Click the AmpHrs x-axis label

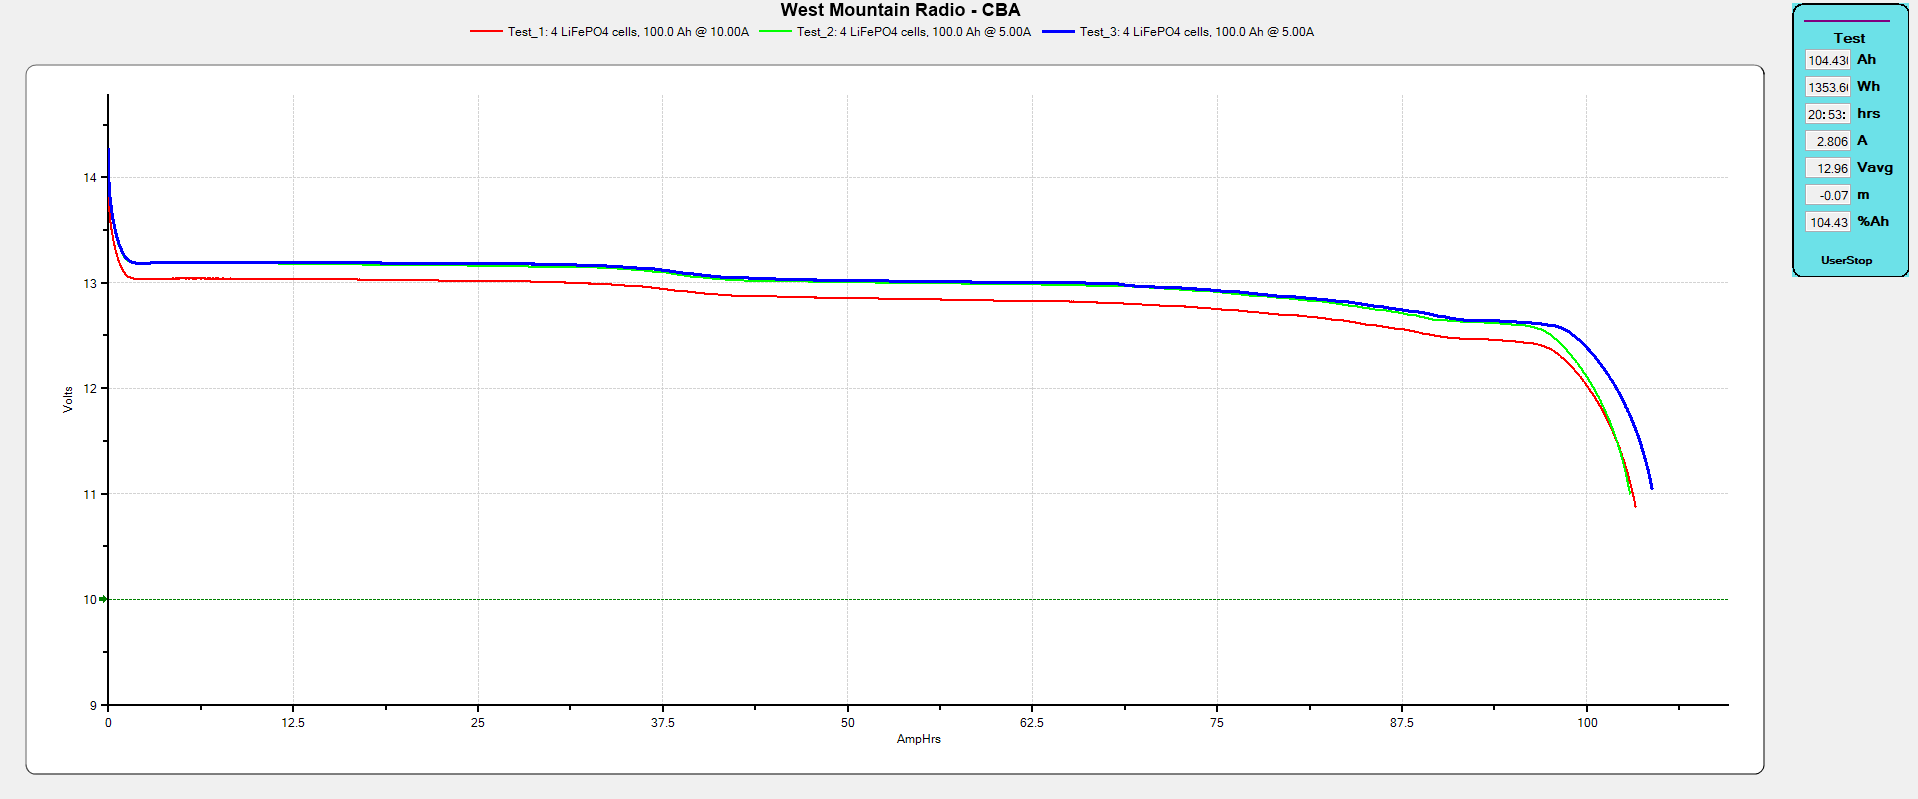coord(918,739)
